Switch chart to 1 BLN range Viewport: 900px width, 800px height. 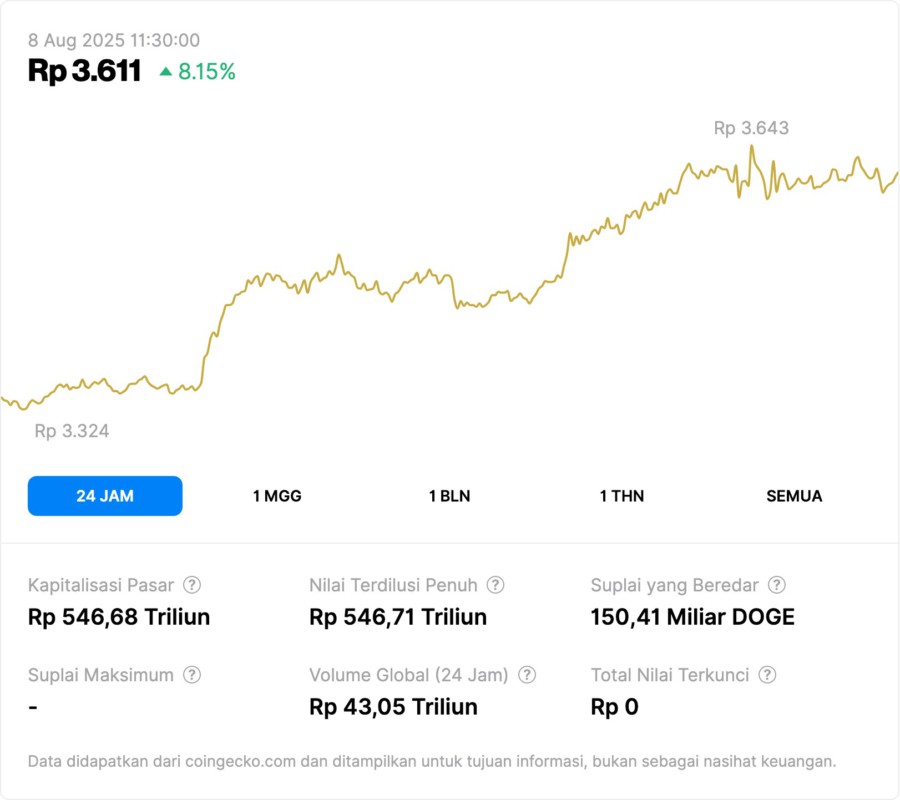pyautogui.click(x=449, y=496)
